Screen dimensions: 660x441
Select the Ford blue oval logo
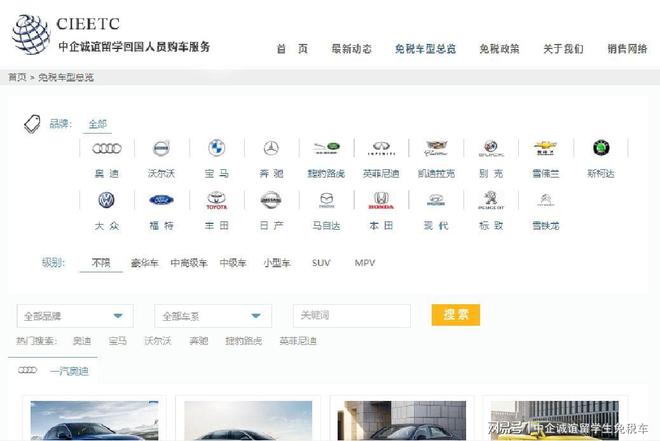161,200
